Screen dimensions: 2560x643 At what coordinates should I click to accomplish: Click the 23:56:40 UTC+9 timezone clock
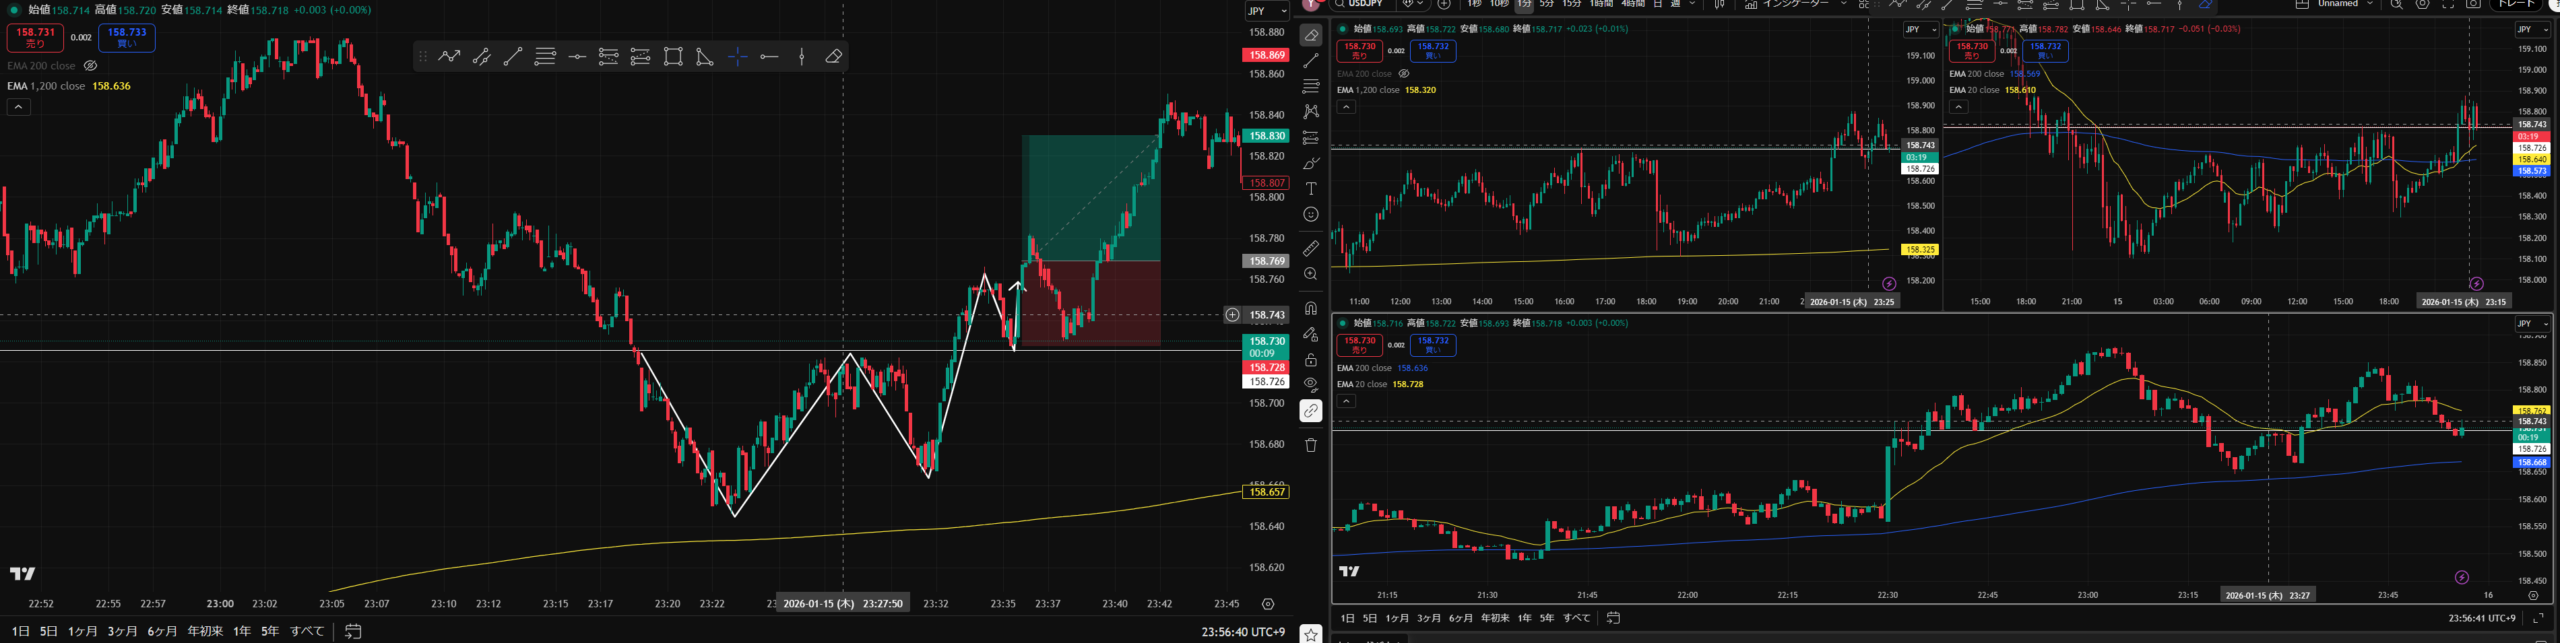[x=1243, y=631]
